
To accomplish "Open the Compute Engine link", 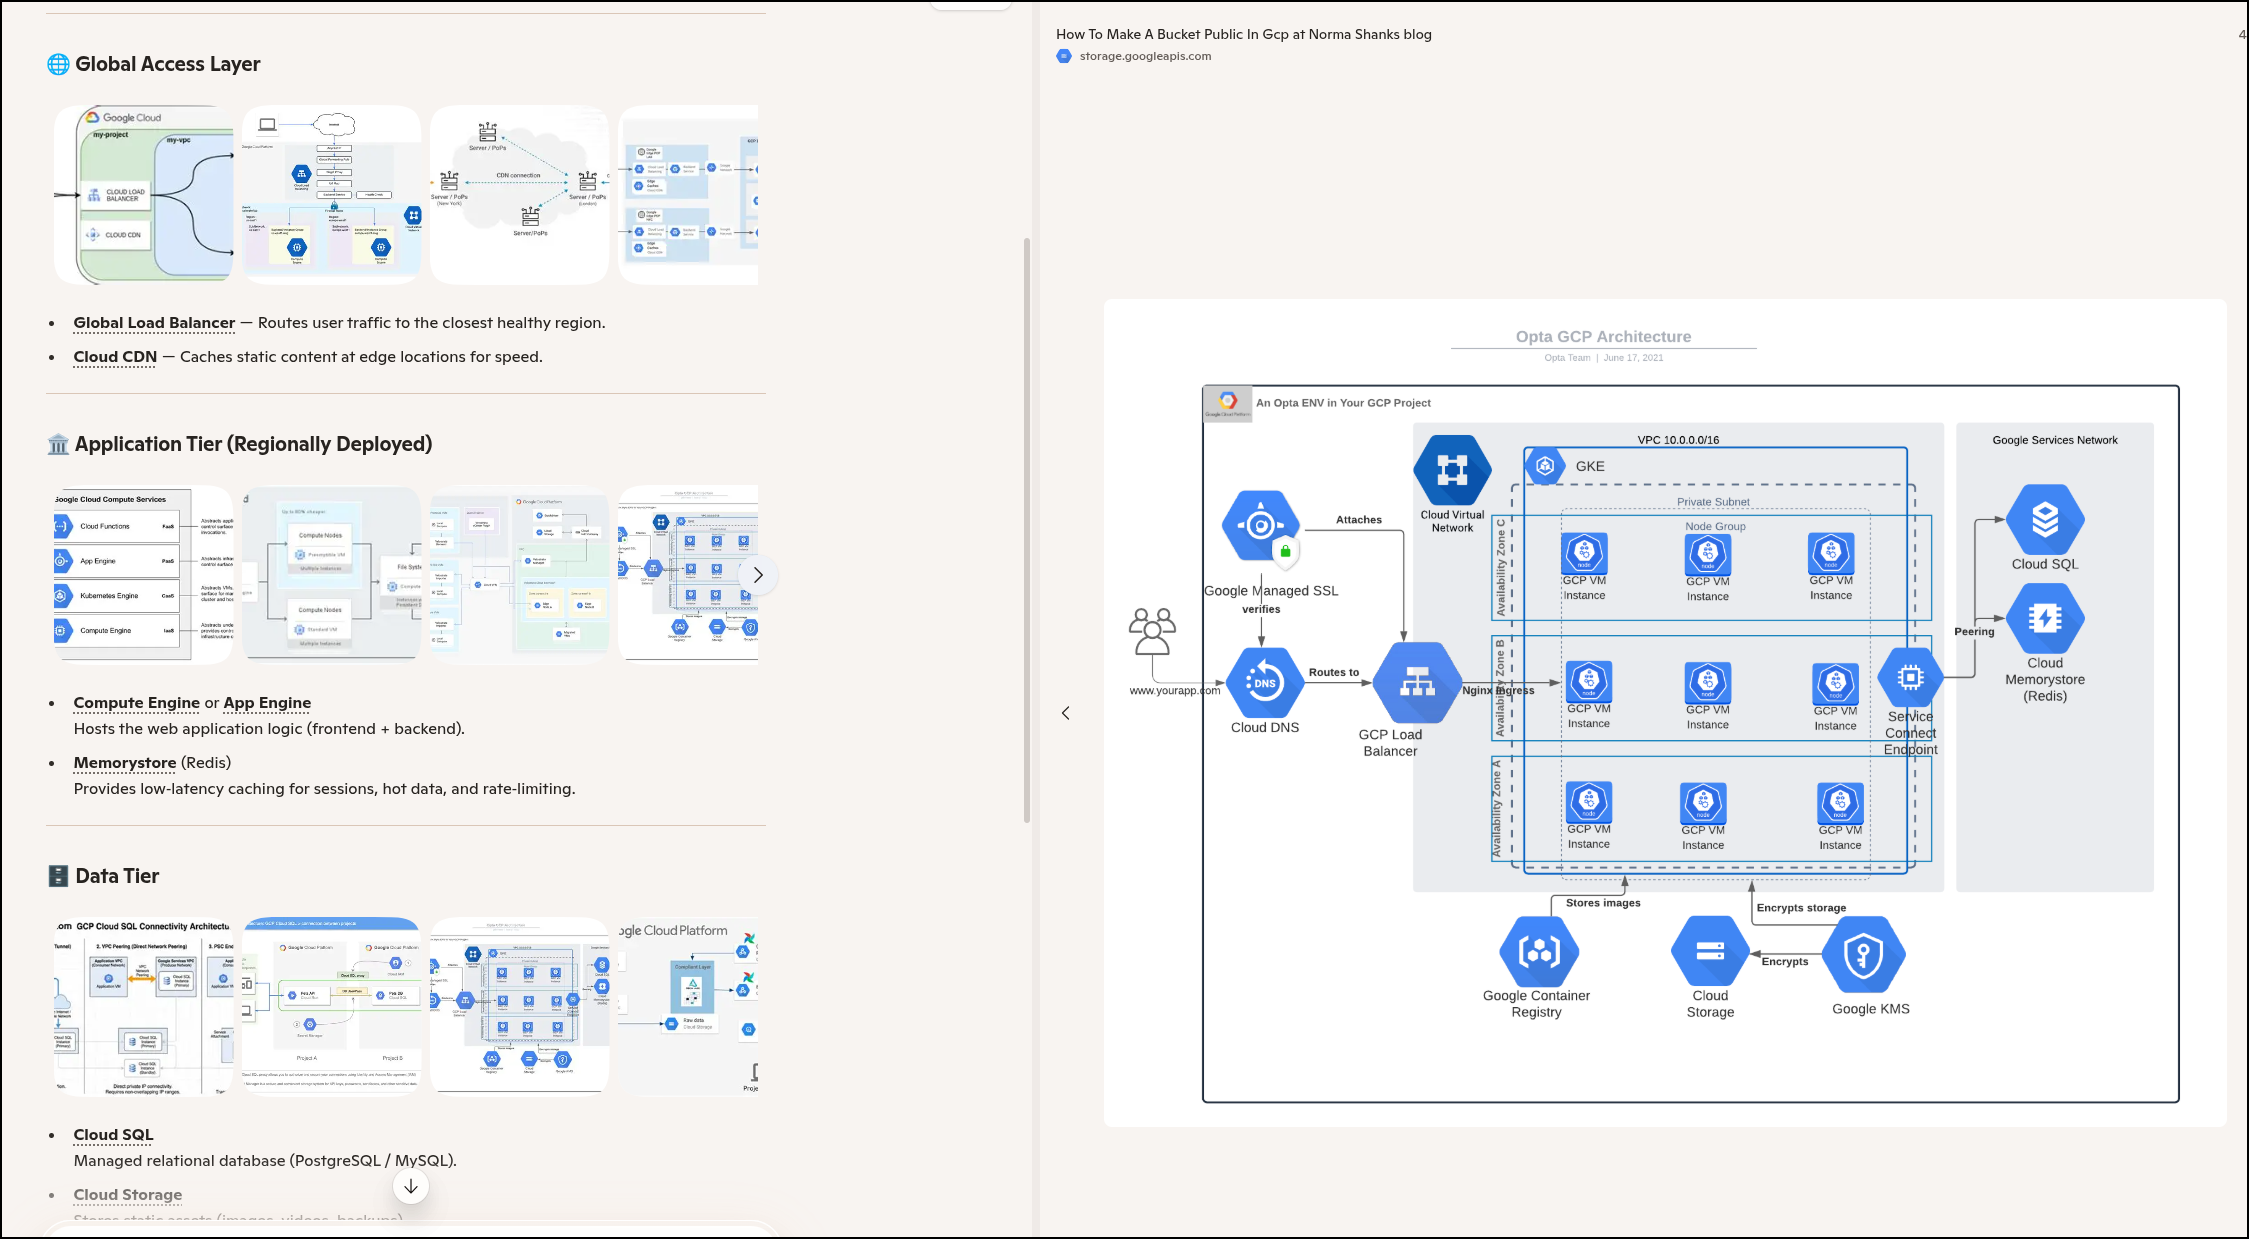I will [136, 703].
